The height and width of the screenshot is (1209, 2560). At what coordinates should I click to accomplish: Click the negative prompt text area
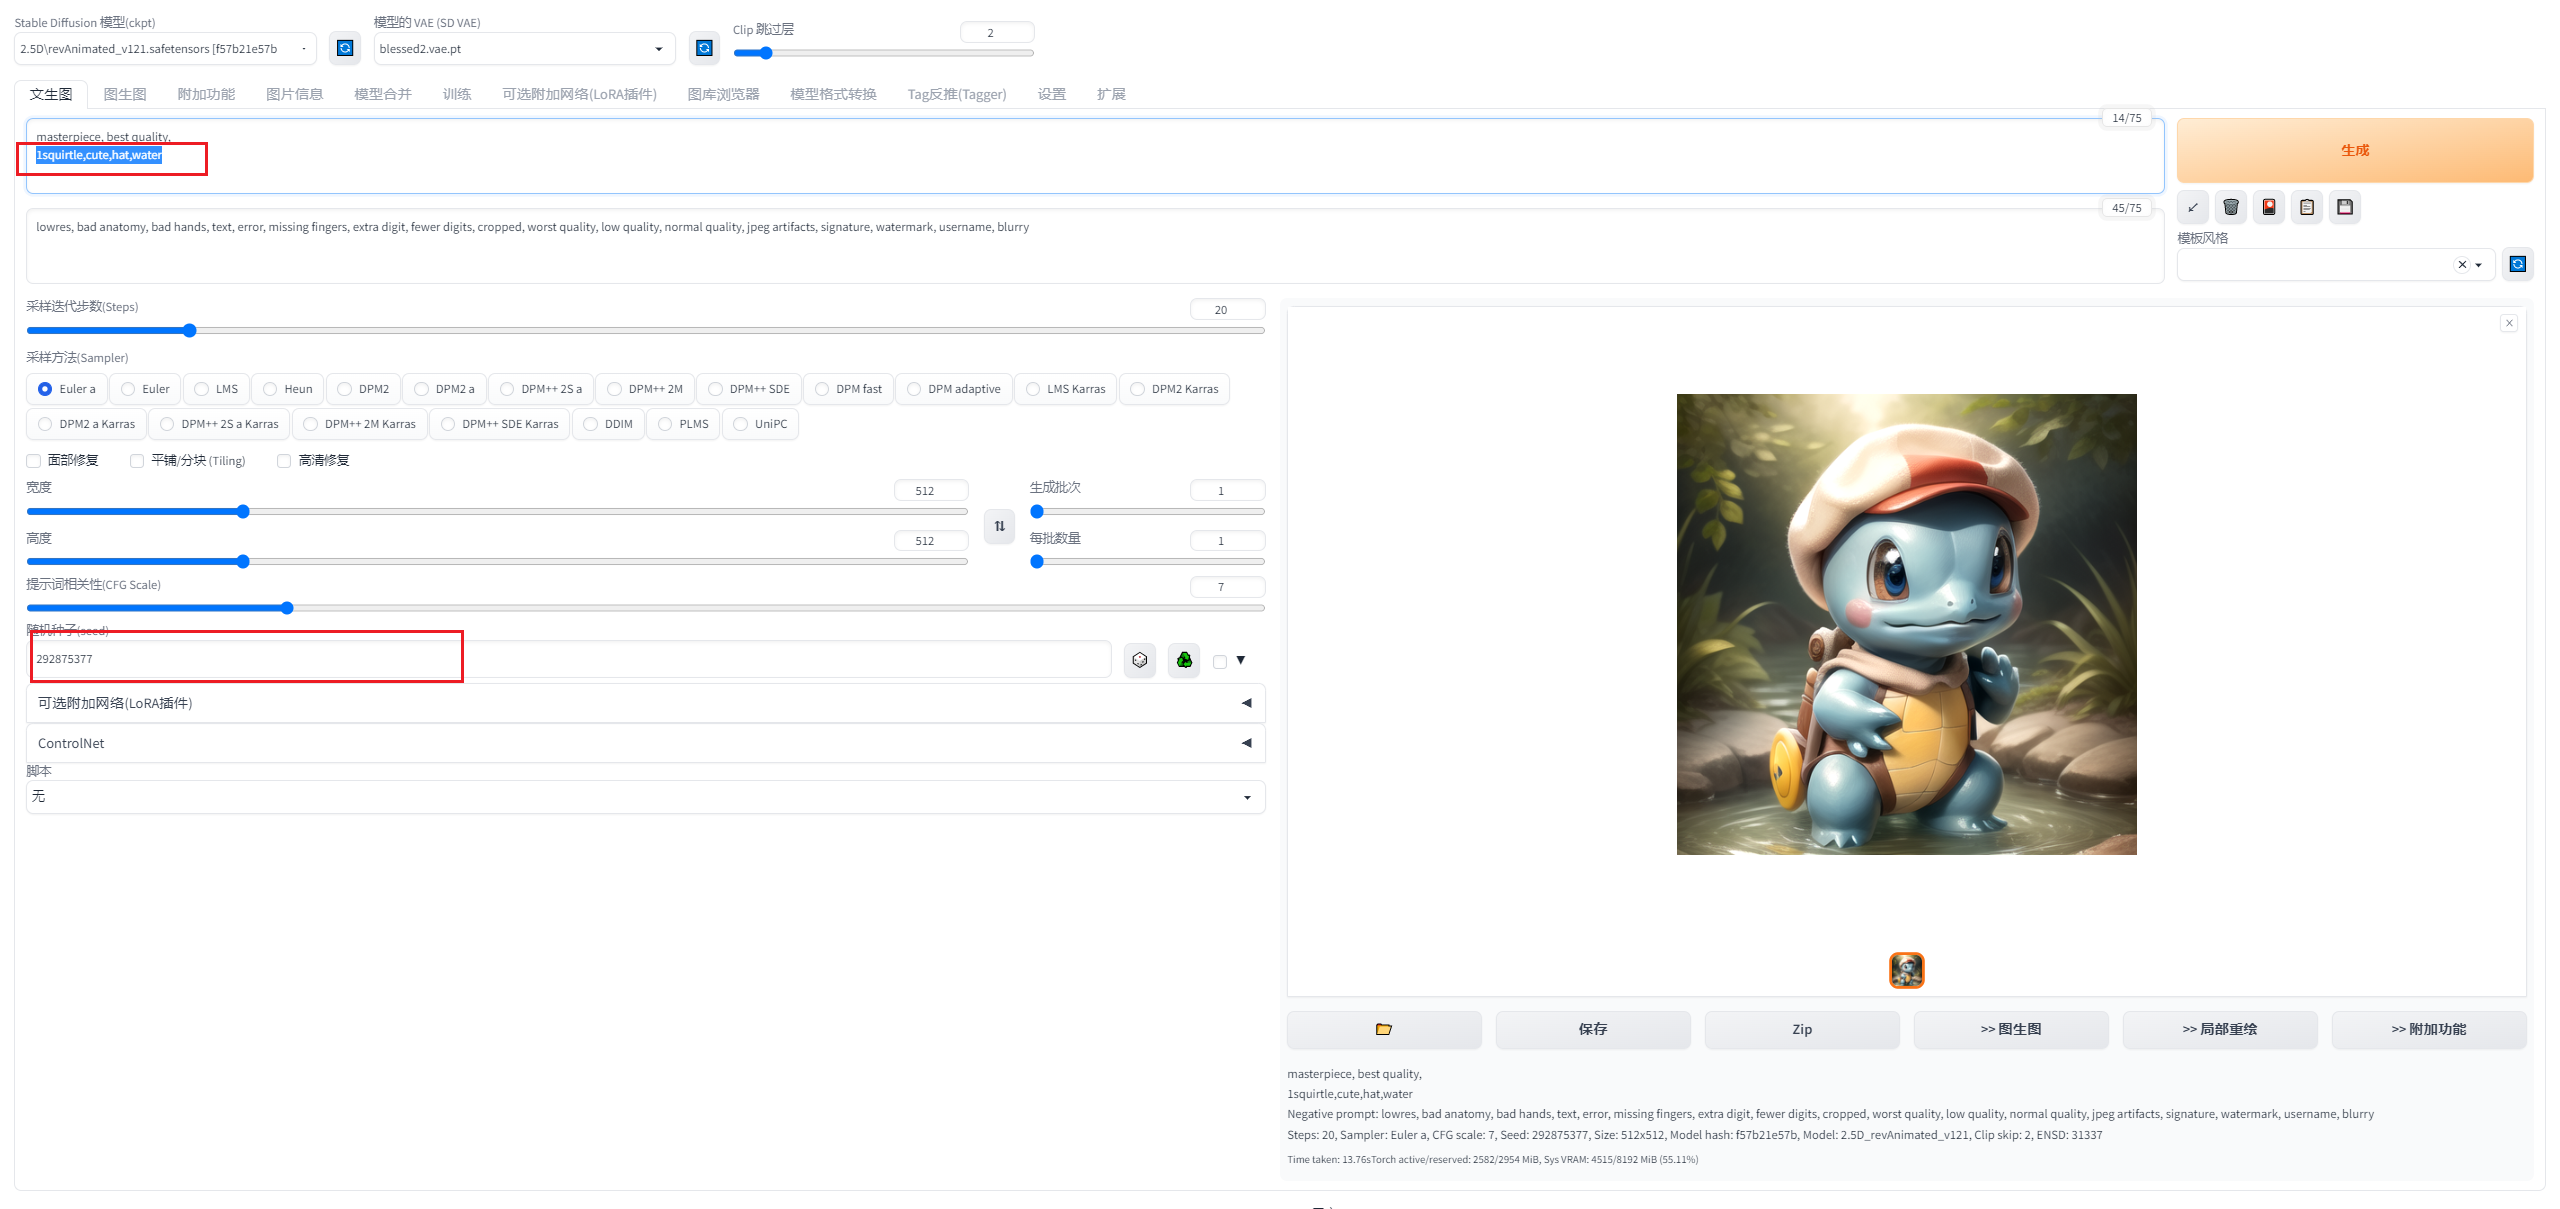[x=1095, y=246]
